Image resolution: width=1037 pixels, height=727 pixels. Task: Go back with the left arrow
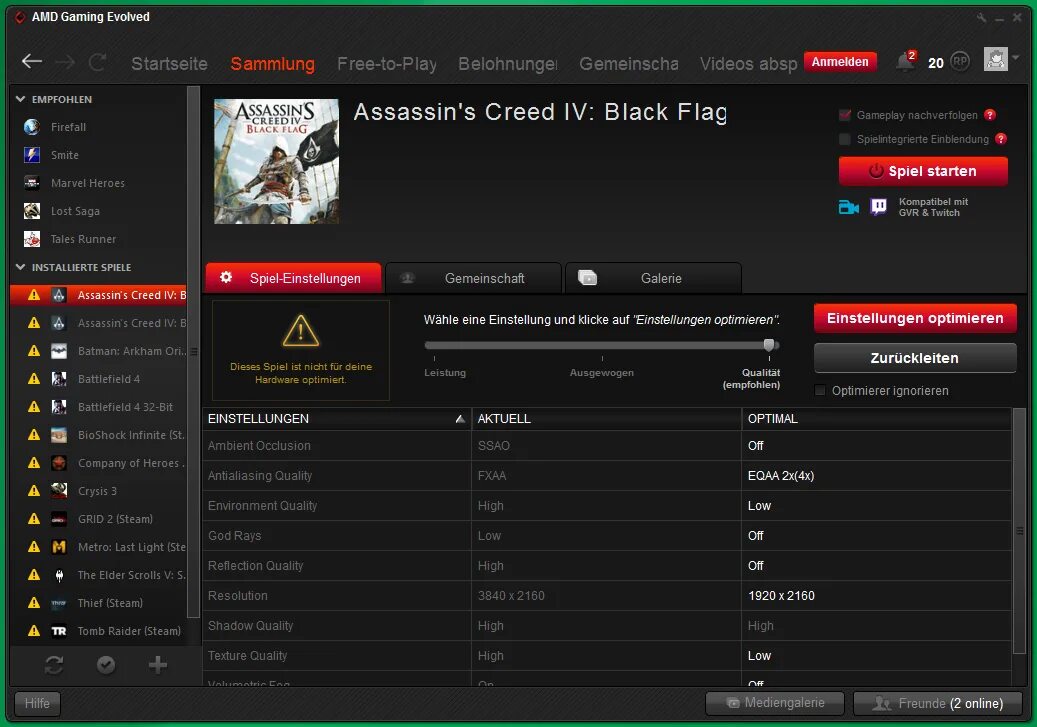click(x=32, y=62)
